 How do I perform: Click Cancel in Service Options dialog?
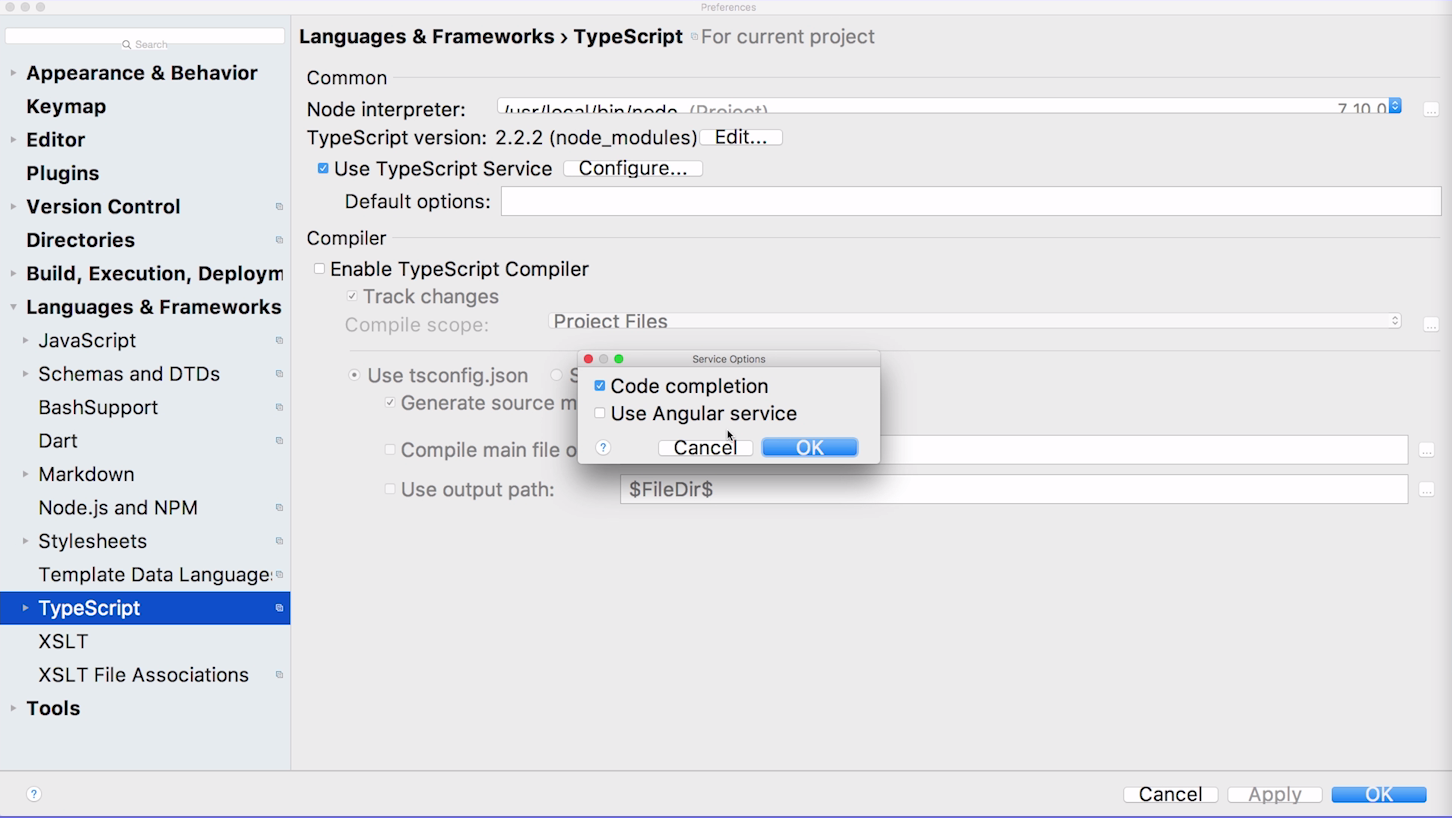pos(705,448)
